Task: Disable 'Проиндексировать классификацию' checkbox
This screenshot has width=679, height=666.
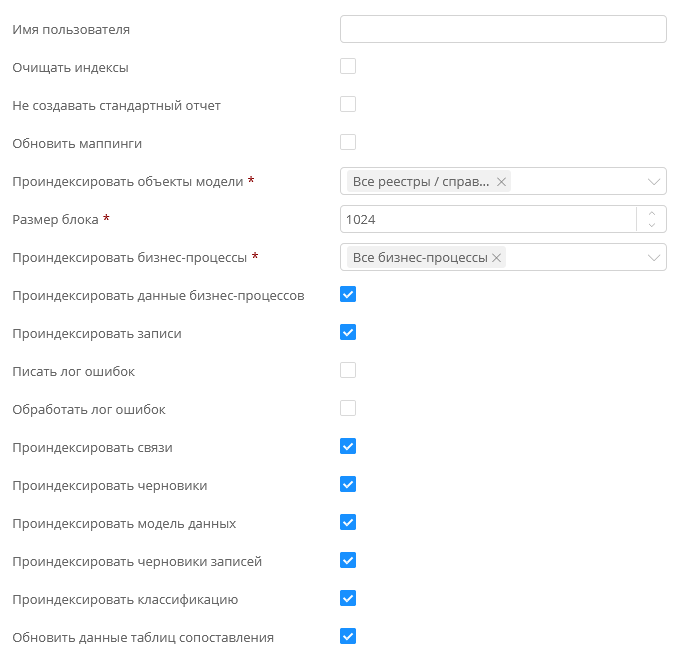Action: (348, 598)
